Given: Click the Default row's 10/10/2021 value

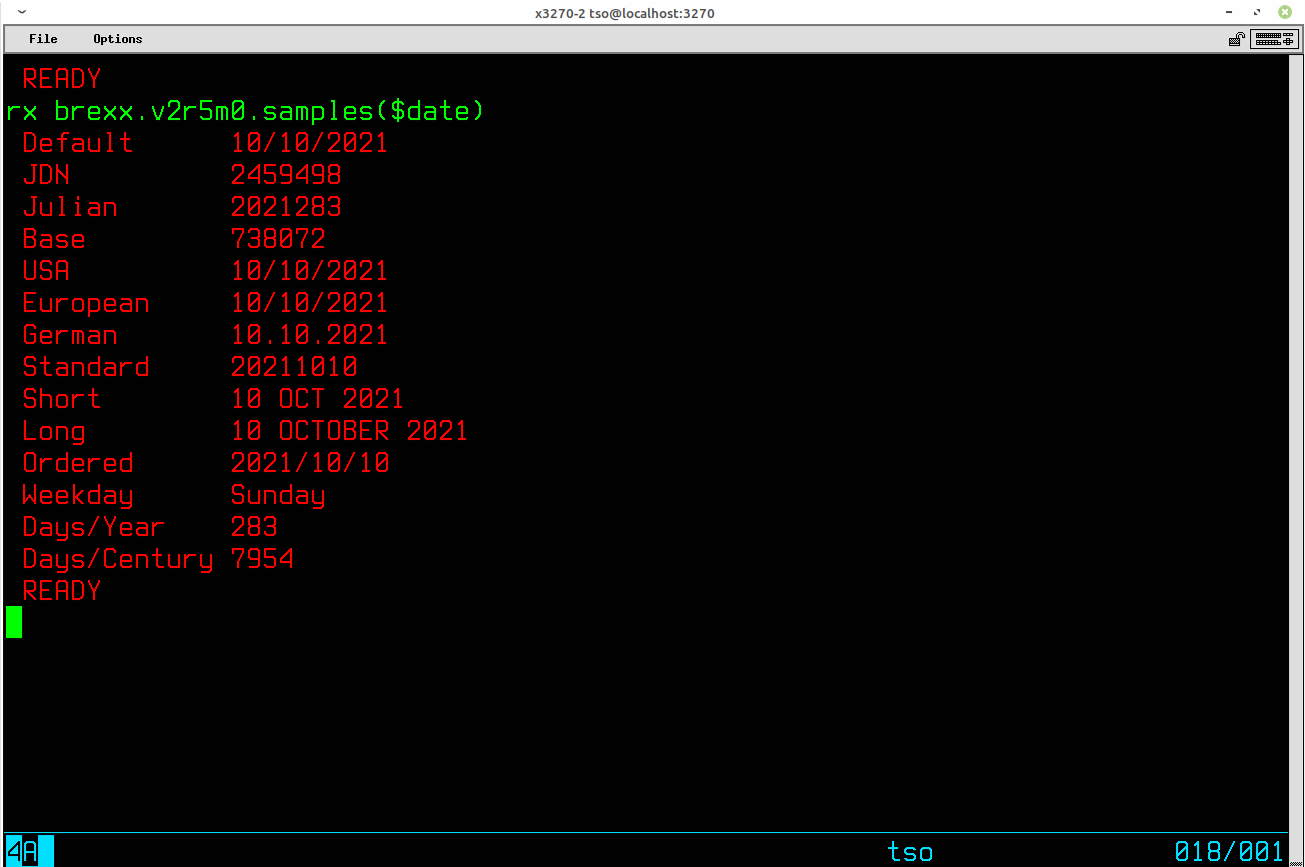Looking at the screenshot, I should 309,142.
